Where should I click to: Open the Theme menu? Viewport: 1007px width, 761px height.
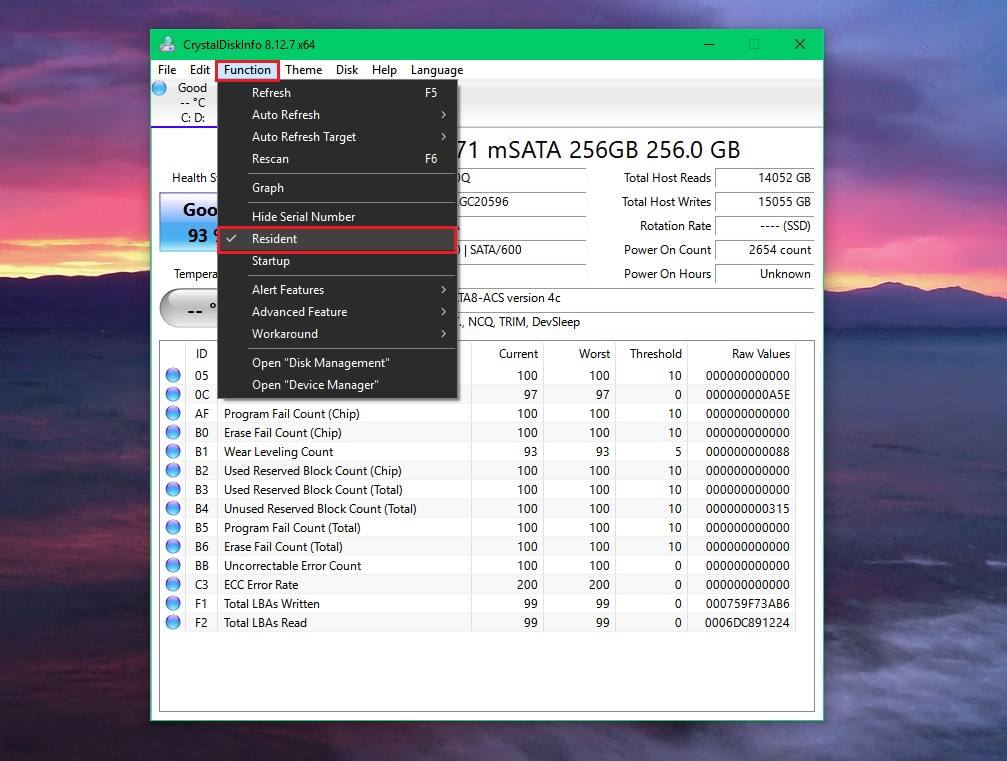pos(303,70)
